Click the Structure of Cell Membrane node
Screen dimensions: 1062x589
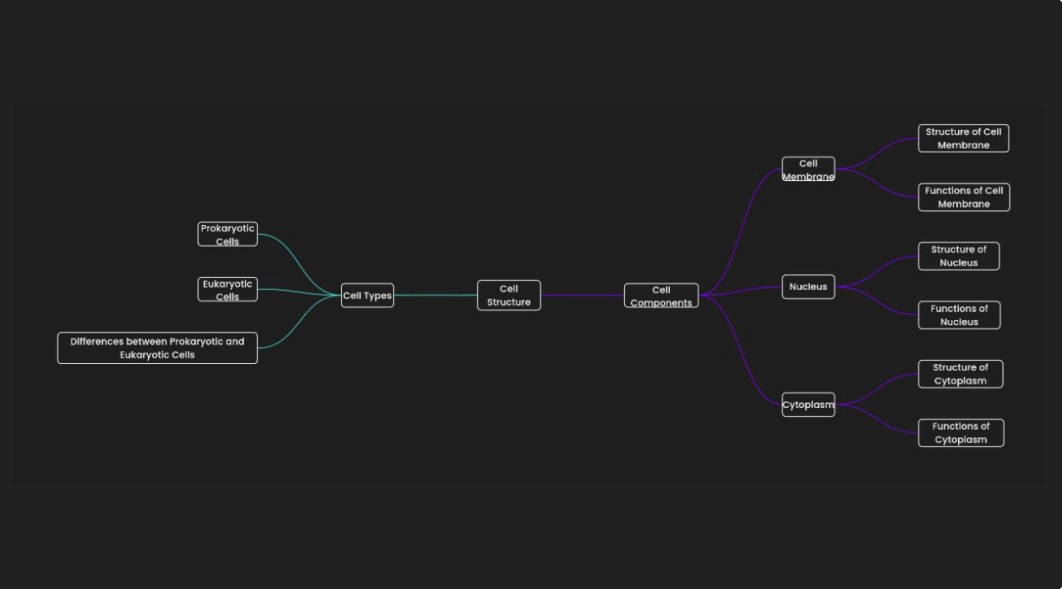click(x=963, y=137)
